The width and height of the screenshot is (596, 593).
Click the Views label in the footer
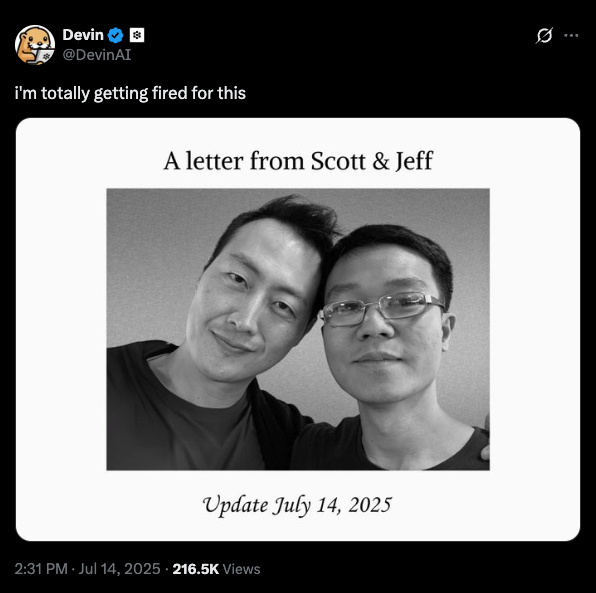tap(241, 569)
